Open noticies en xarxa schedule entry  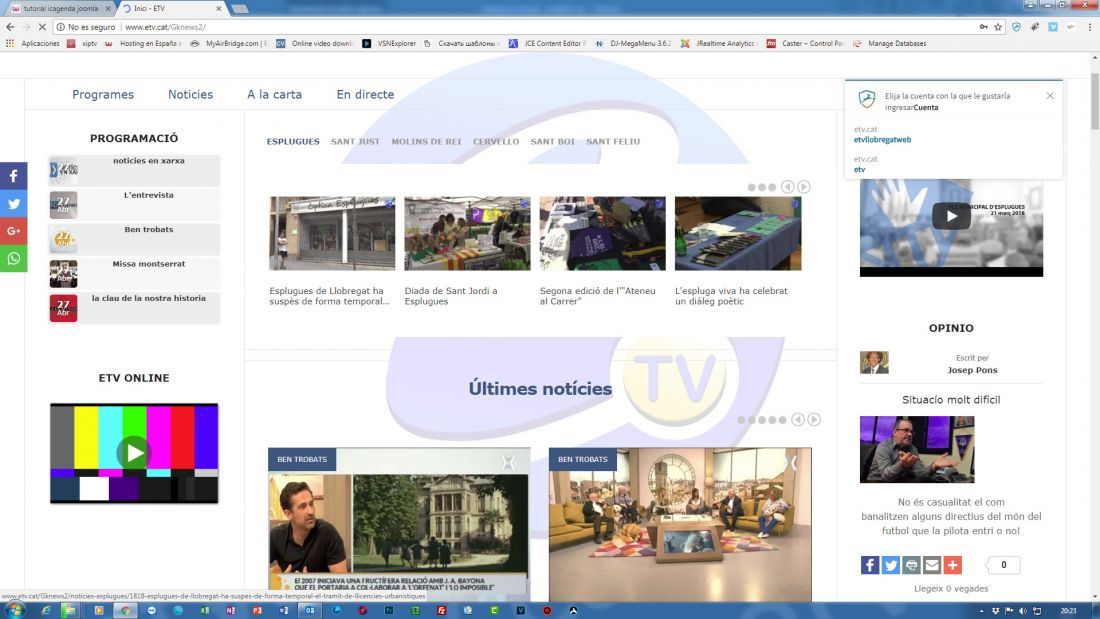point(149,161)
